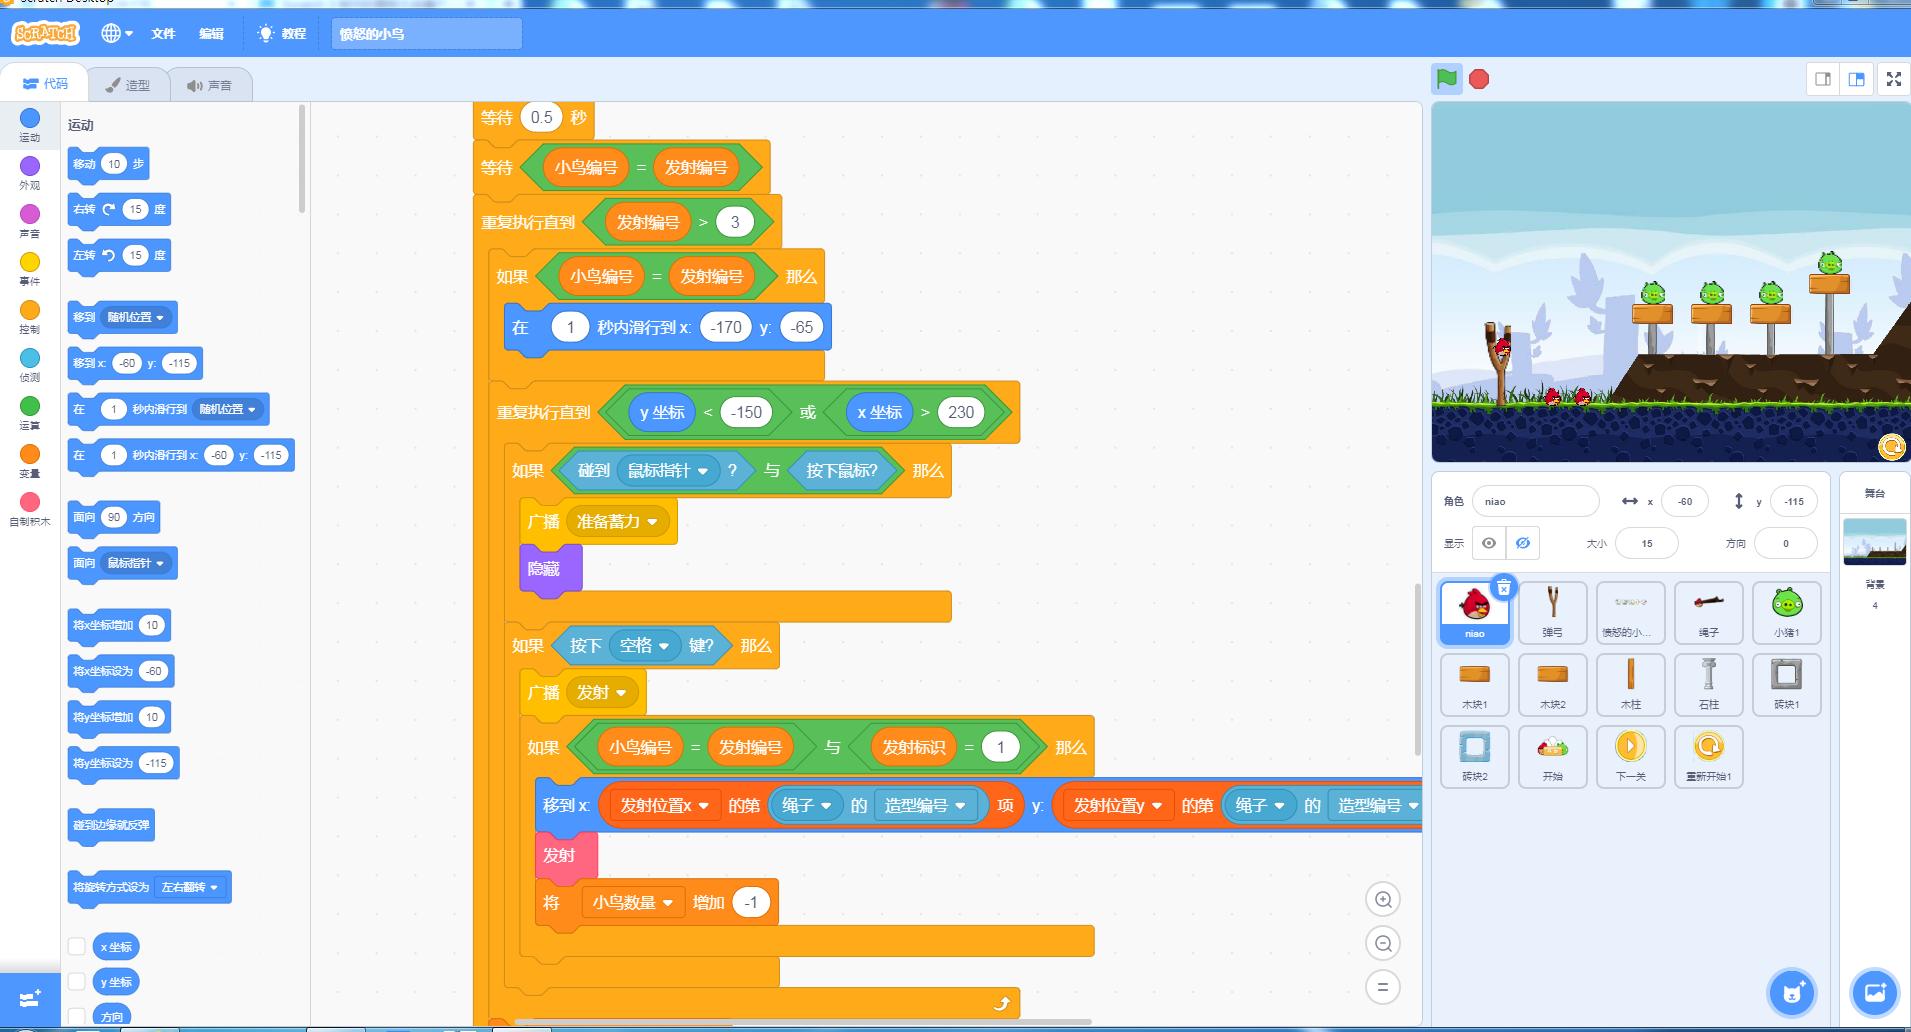Open the 左右翻转 rotation style dropdown

[189, 887]
